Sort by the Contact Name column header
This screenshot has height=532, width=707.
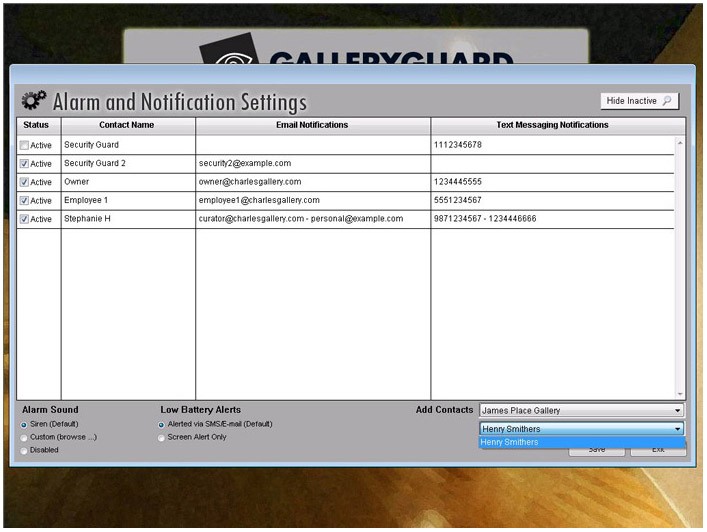coord(127,125)
